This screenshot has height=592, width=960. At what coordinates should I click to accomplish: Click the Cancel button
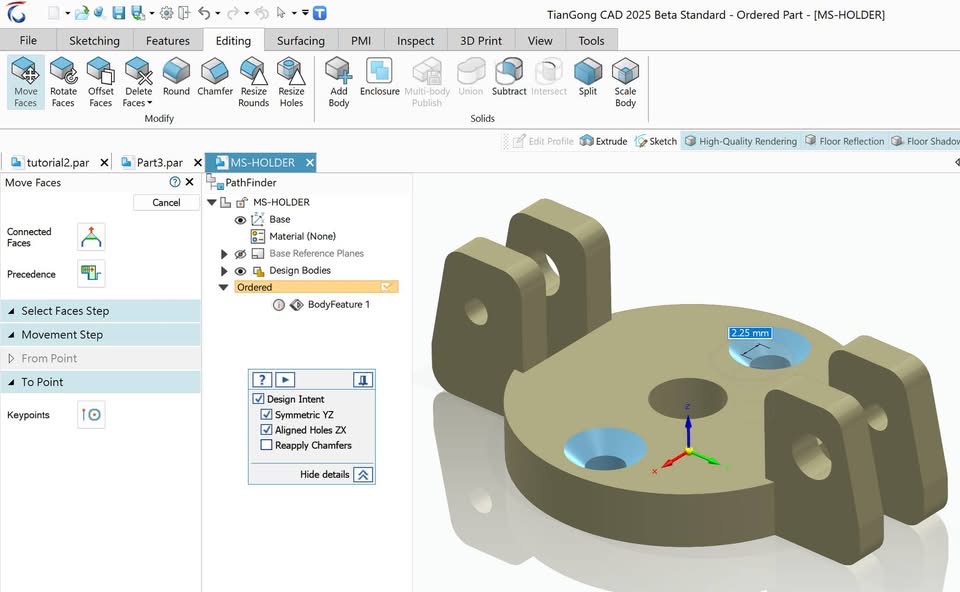tap(166, 203)
